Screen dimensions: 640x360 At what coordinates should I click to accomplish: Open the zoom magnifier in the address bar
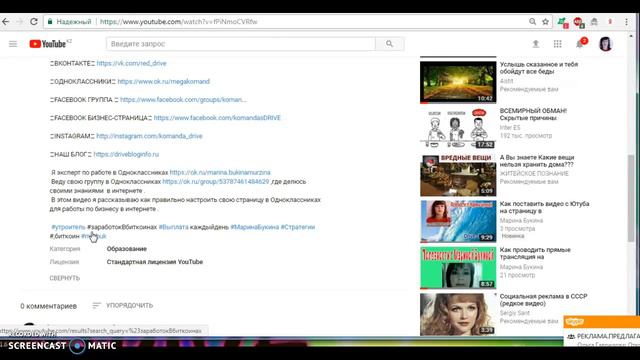pyautogui.click(x=532, y=22)
